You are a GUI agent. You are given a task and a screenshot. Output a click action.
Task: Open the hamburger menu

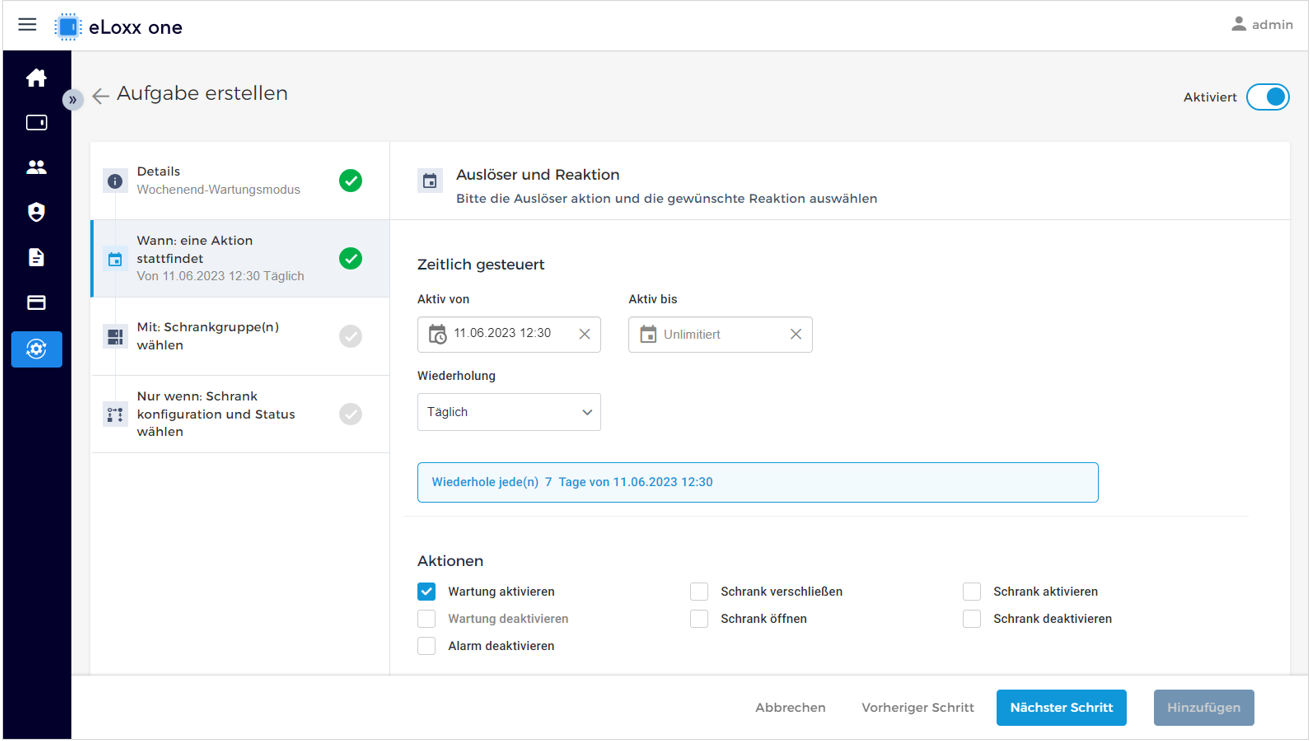27,25
